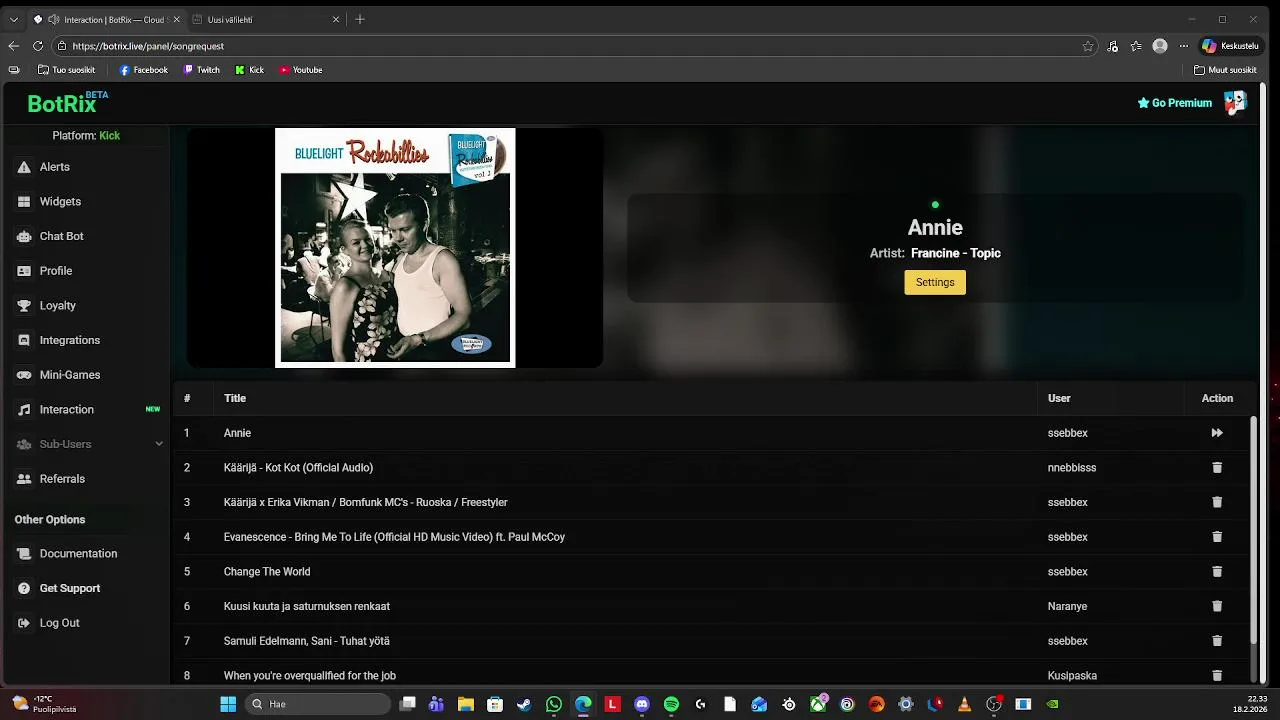Bookmark this page with star icon

[1088, 46]
